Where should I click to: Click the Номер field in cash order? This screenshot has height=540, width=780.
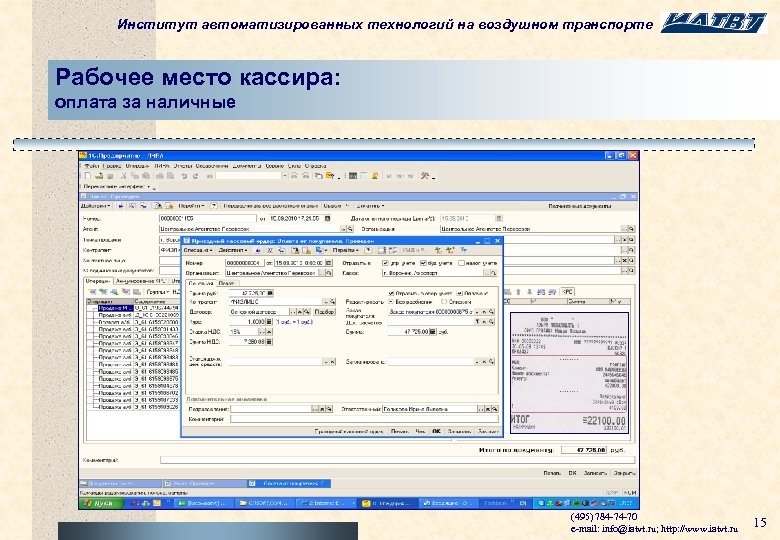[x=244, y=263]
